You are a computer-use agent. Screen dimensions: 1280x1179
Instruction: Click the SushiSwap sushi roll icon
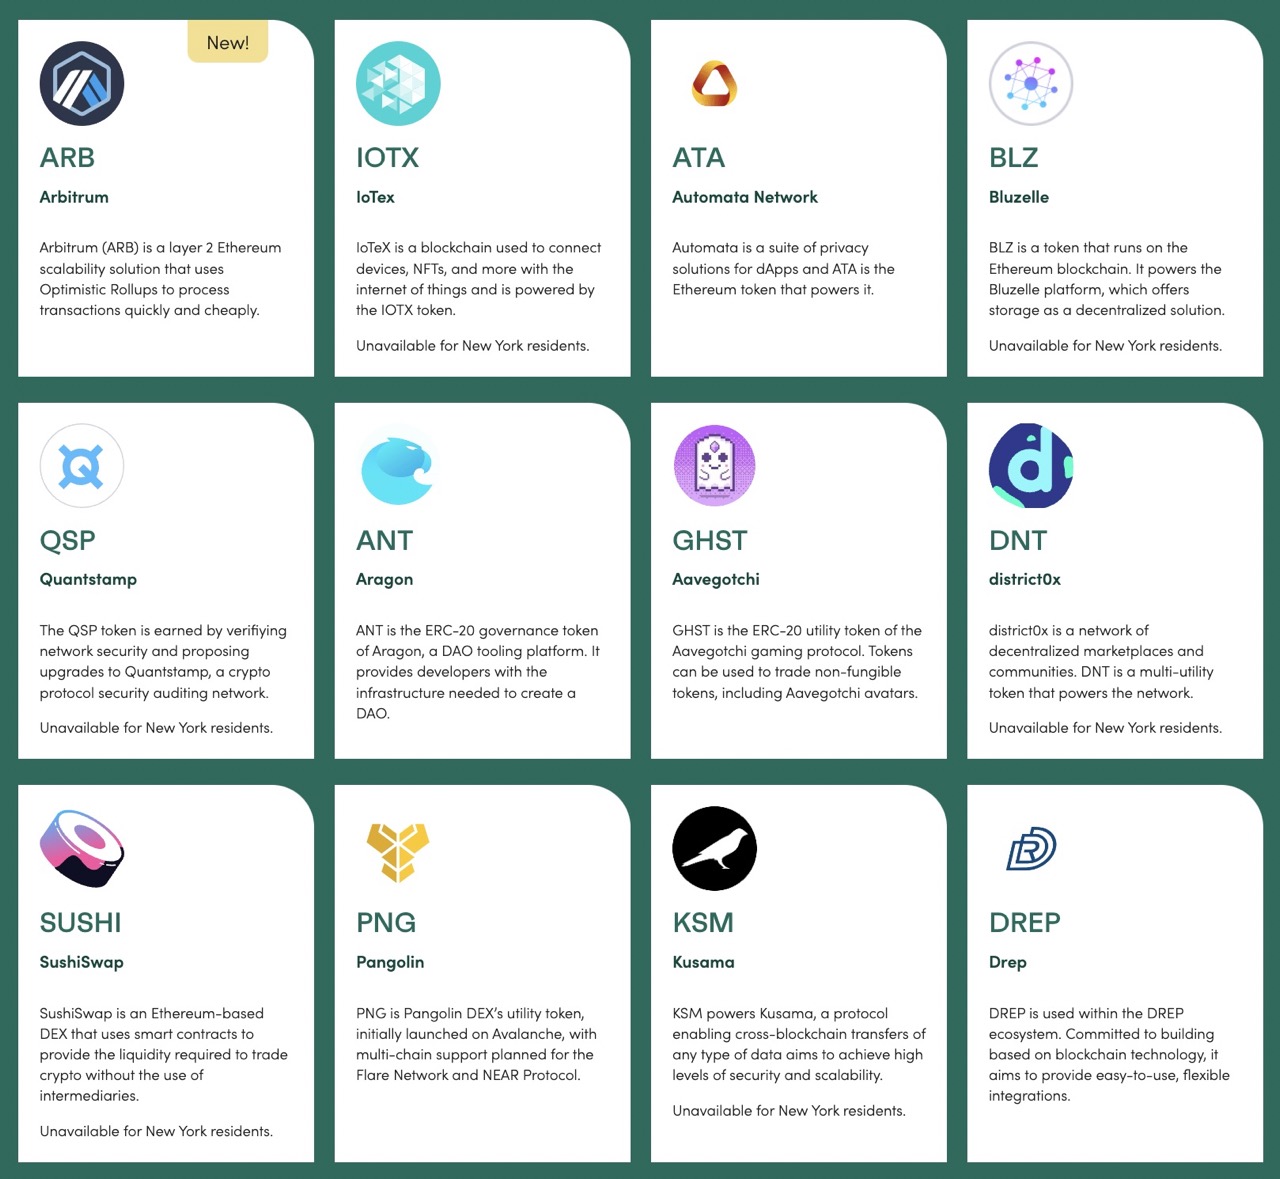click(81, 848)
